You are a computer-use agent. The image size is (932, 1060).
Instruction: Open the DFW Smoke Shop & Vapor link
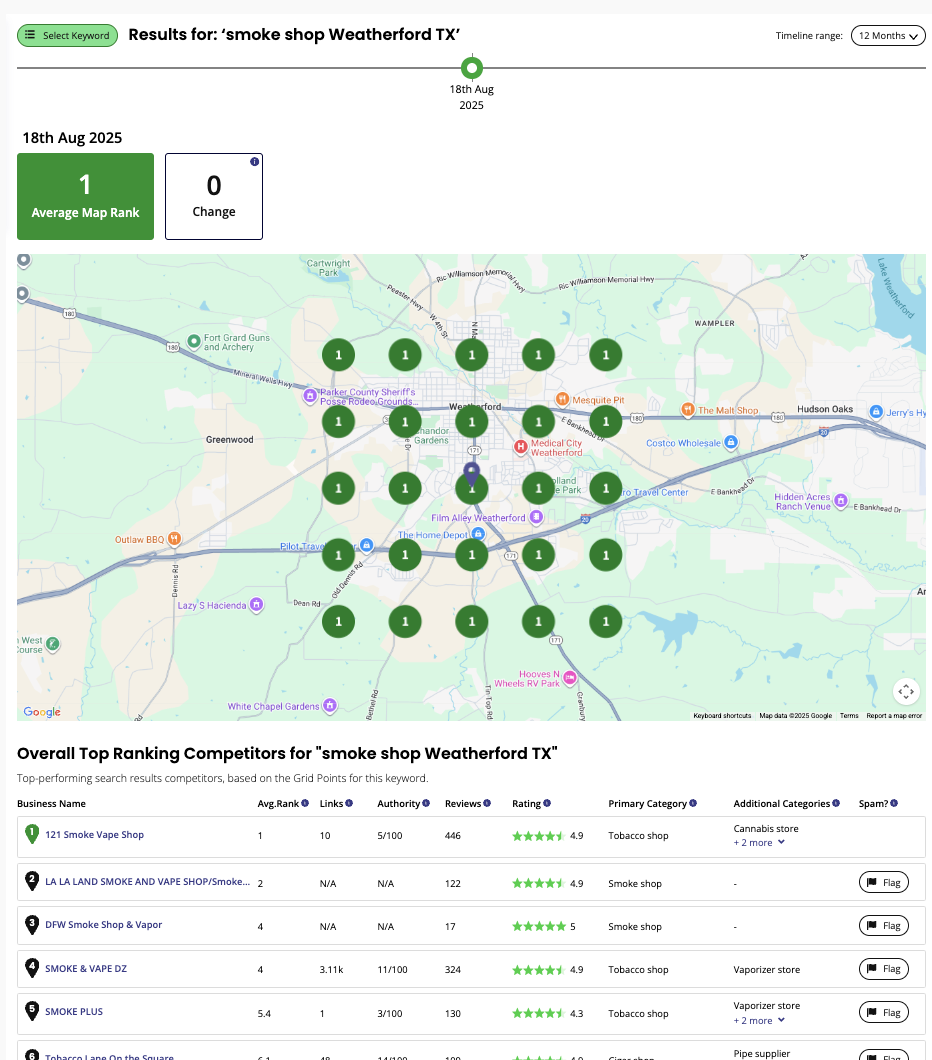click(103, 925)
